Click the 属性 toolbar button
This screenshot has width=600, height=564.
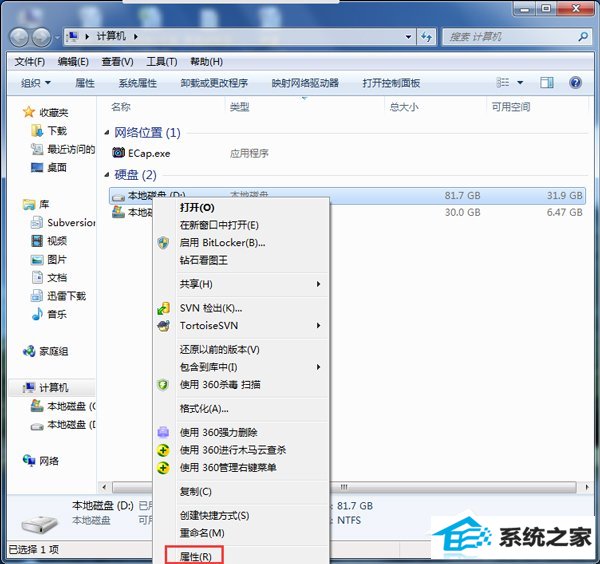tap(85, 83)
